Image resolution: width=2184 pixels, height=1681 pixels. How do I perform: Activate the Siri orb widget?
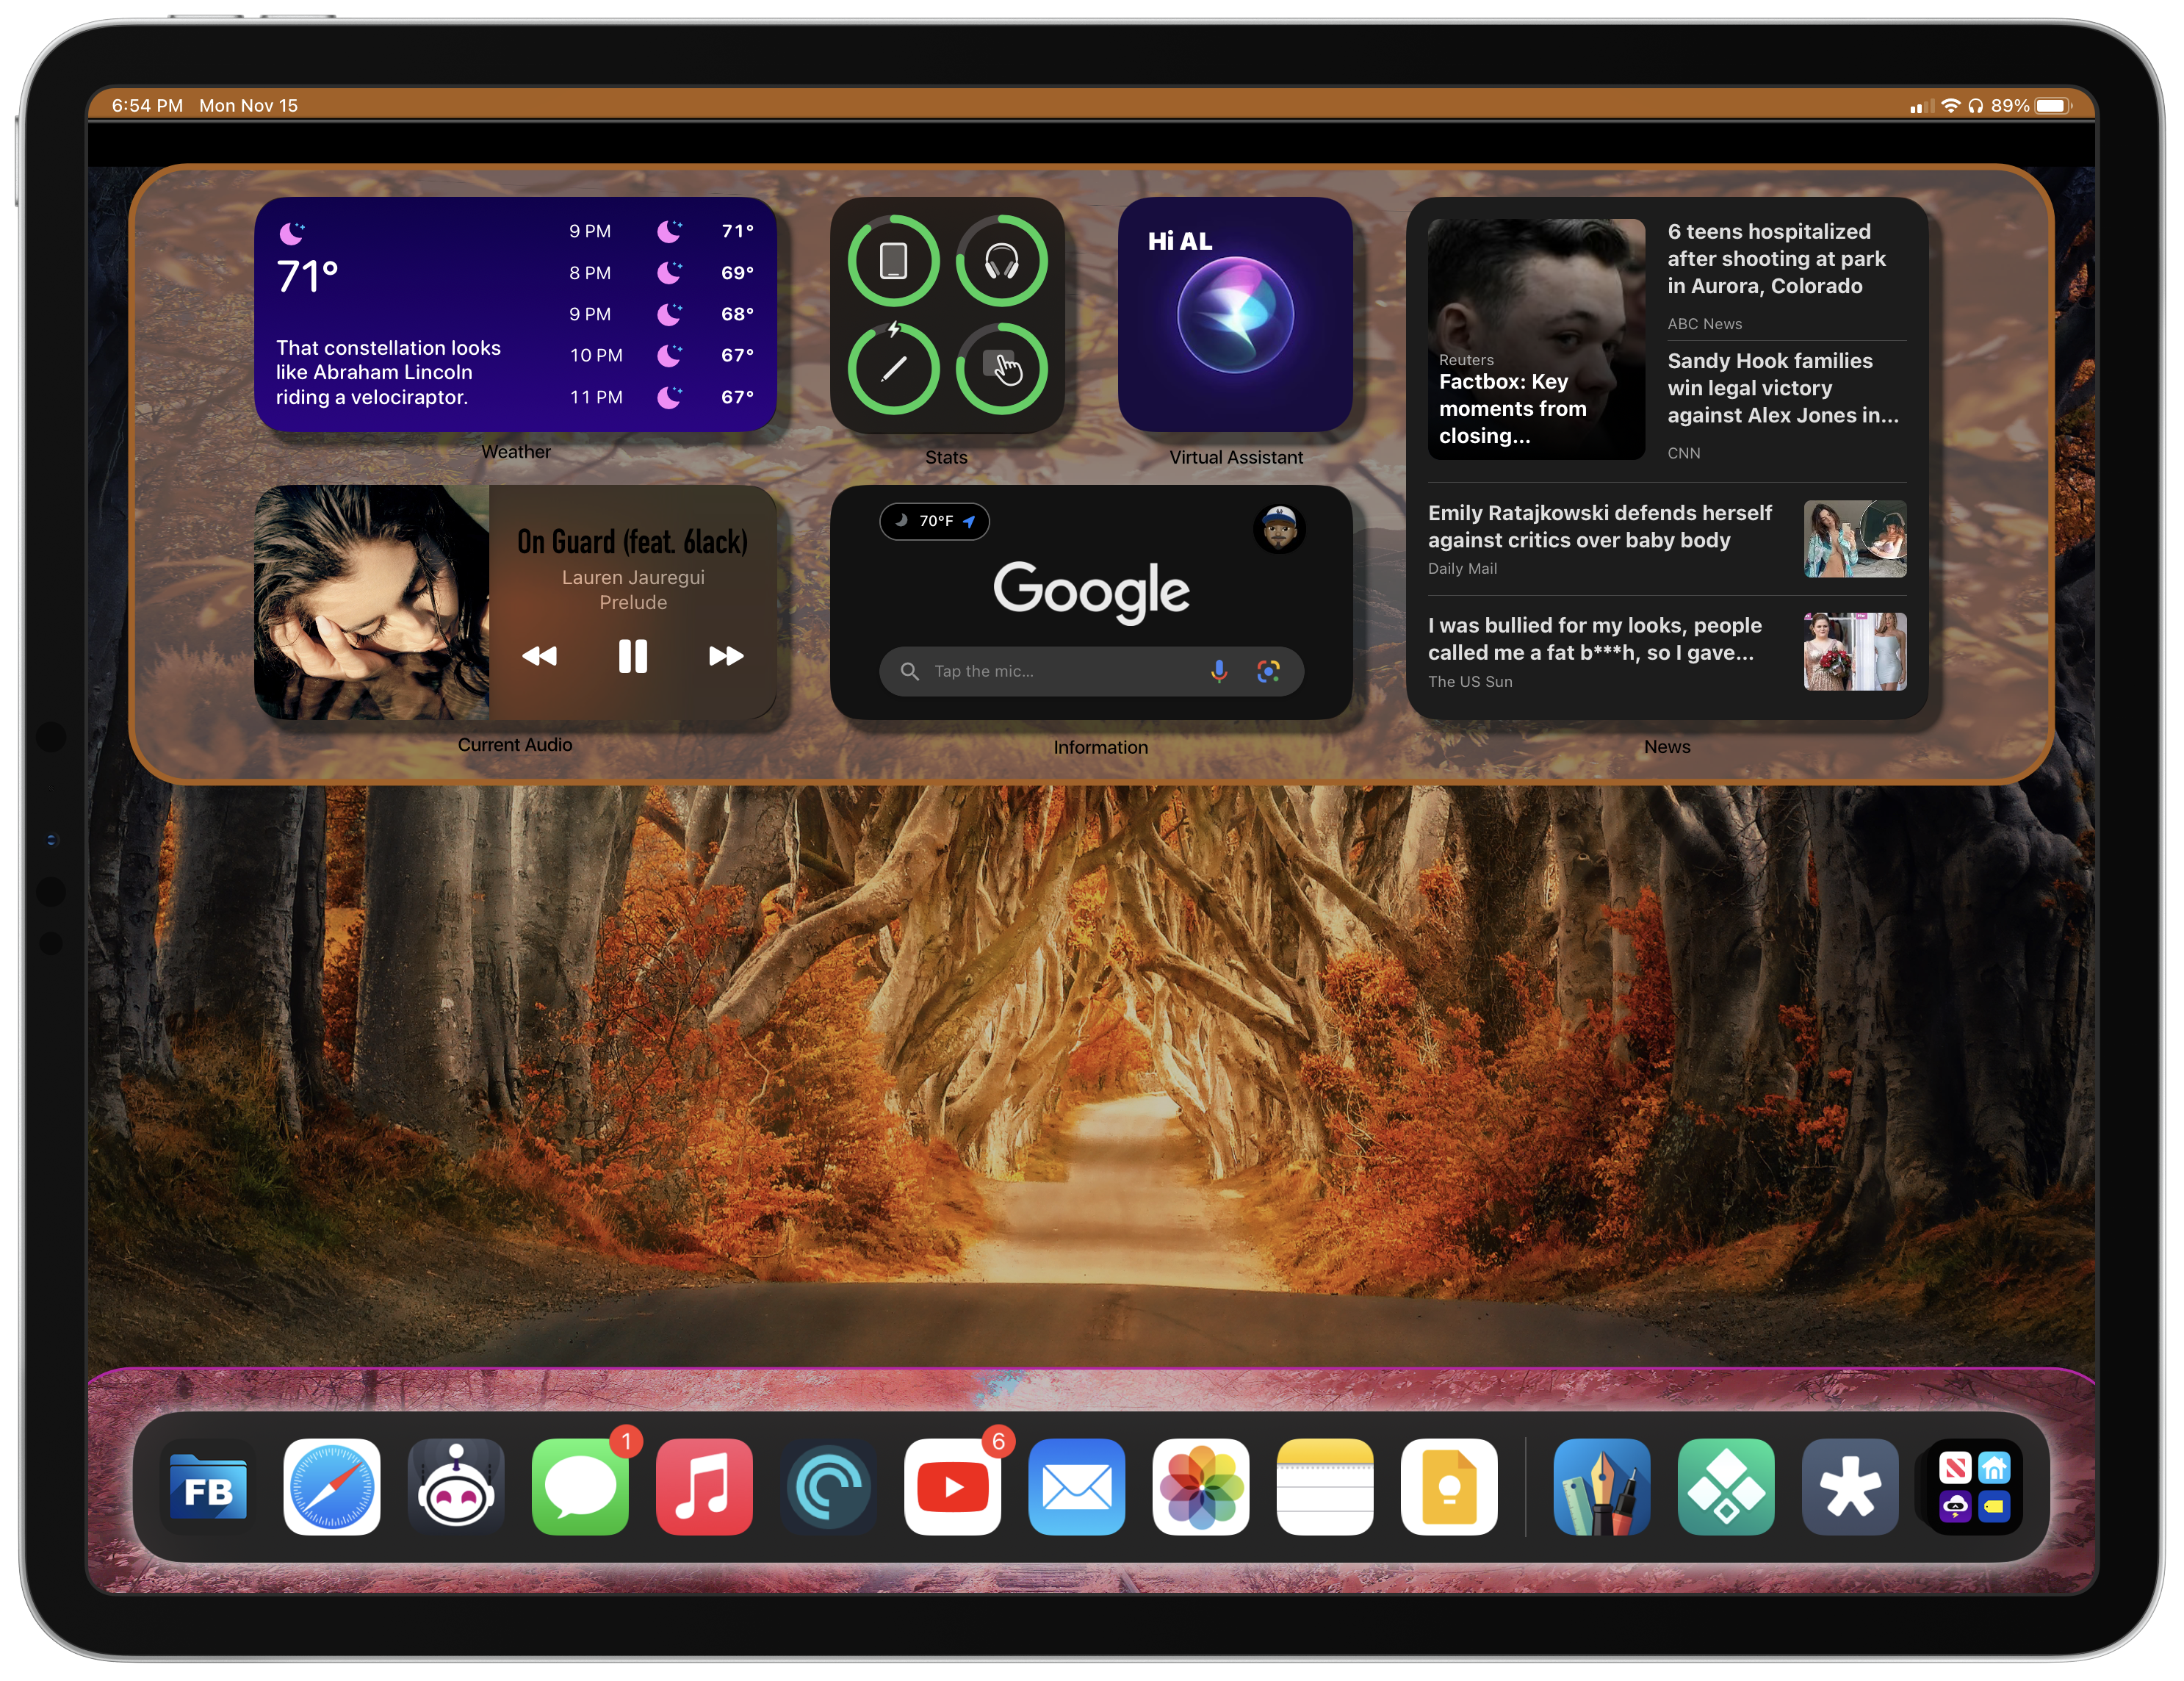pos(1235,316)
